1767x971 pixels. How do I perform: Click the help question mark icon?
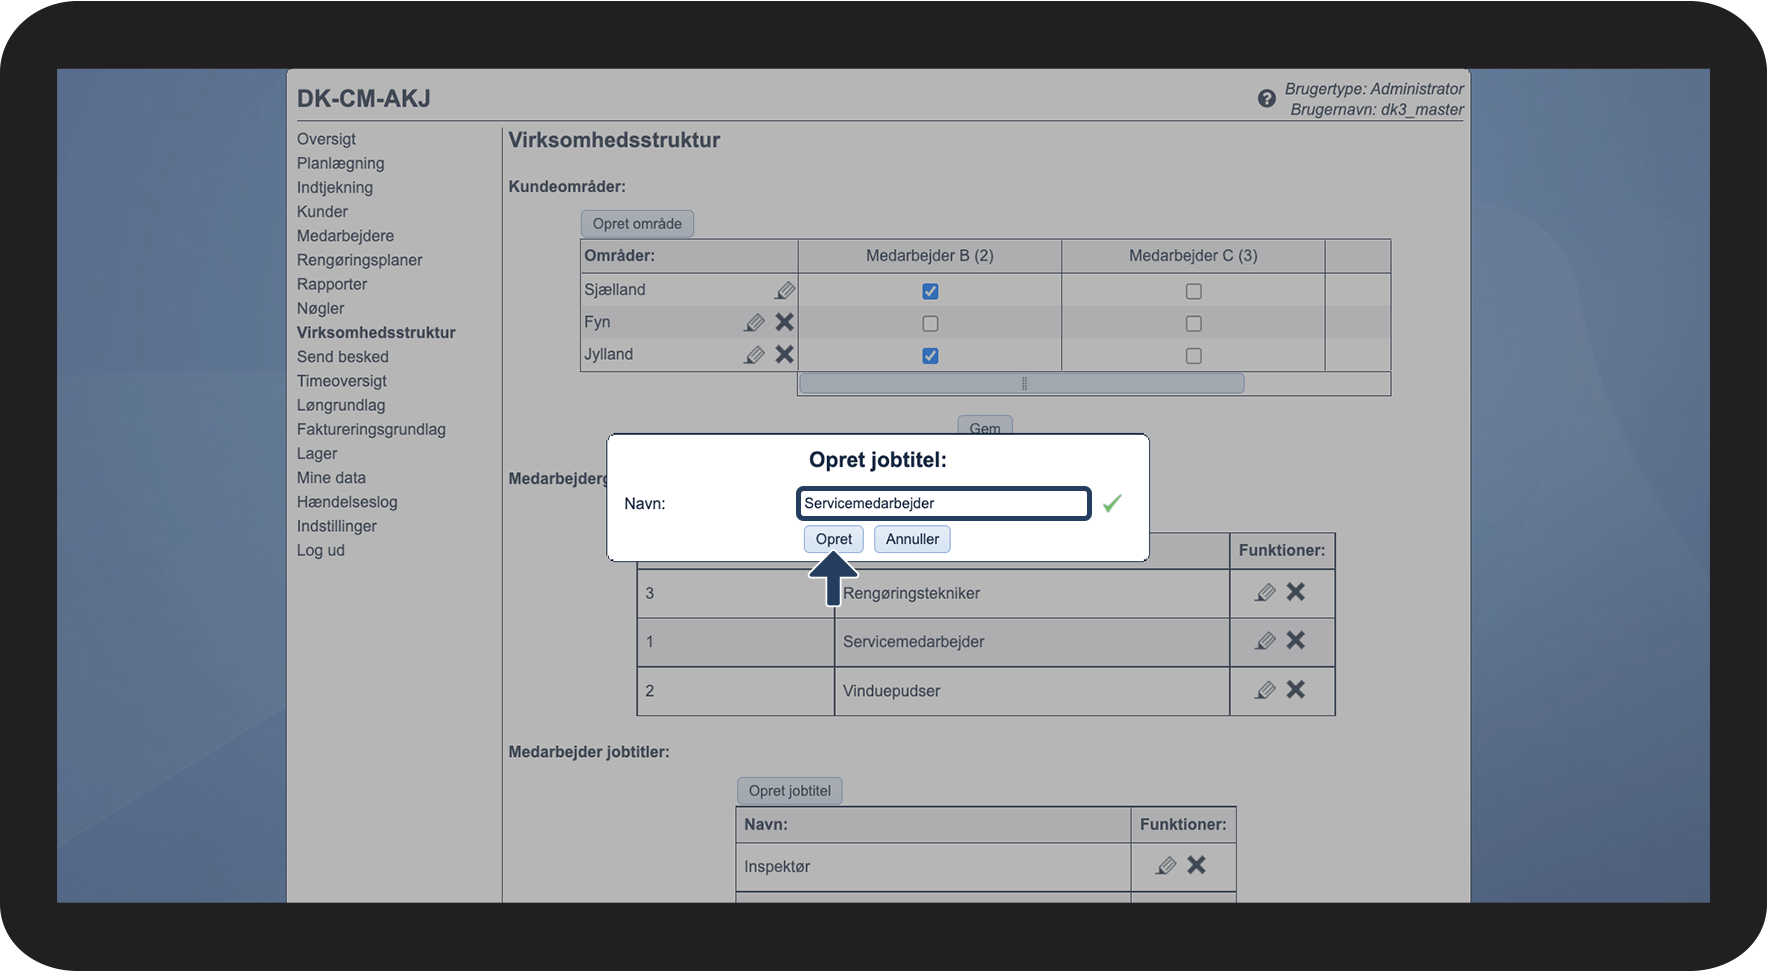pos(1266,98)
